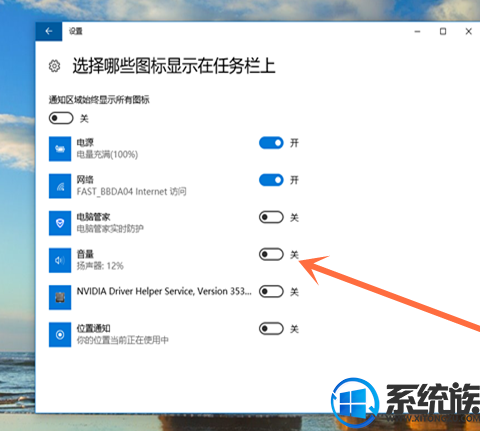Enable the 音量 taskbar icon switch
Viewport: 480px width, 431px height.
(271, 254)
